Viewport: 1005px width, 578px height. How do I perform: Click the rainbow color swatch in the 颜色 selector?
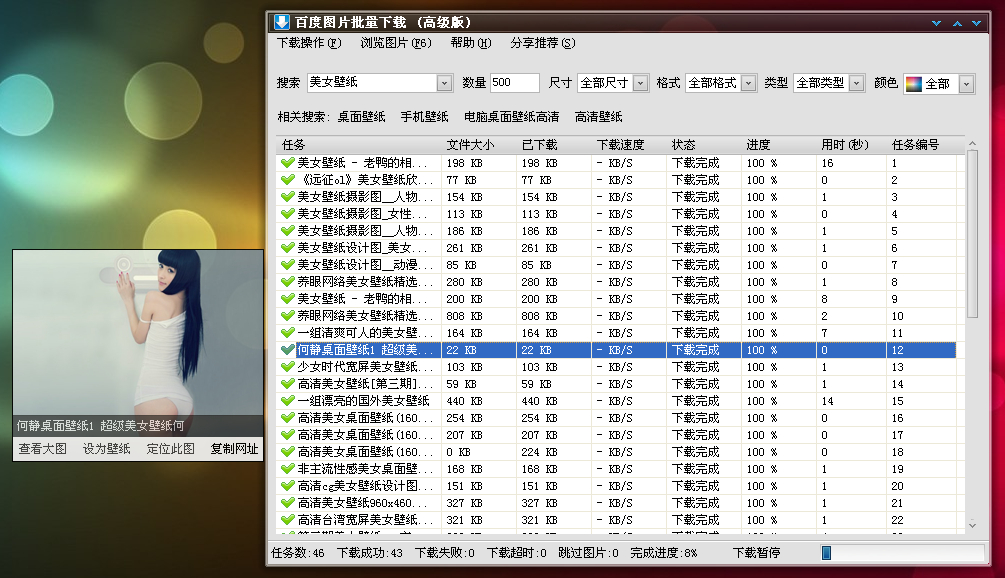(913, 82)
